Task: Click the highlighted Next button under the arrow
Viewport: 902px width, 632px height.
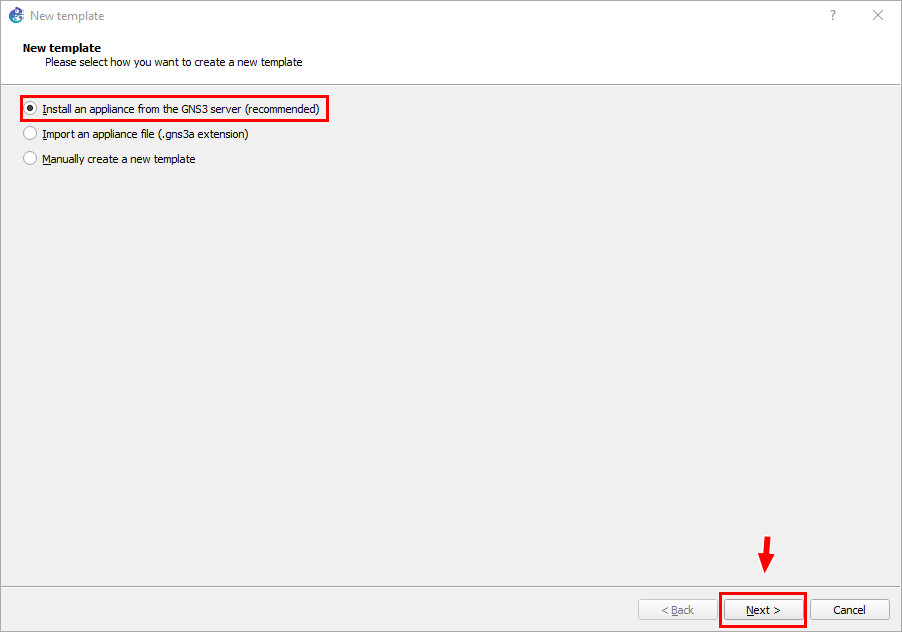Action: click(x=763, y=609)
